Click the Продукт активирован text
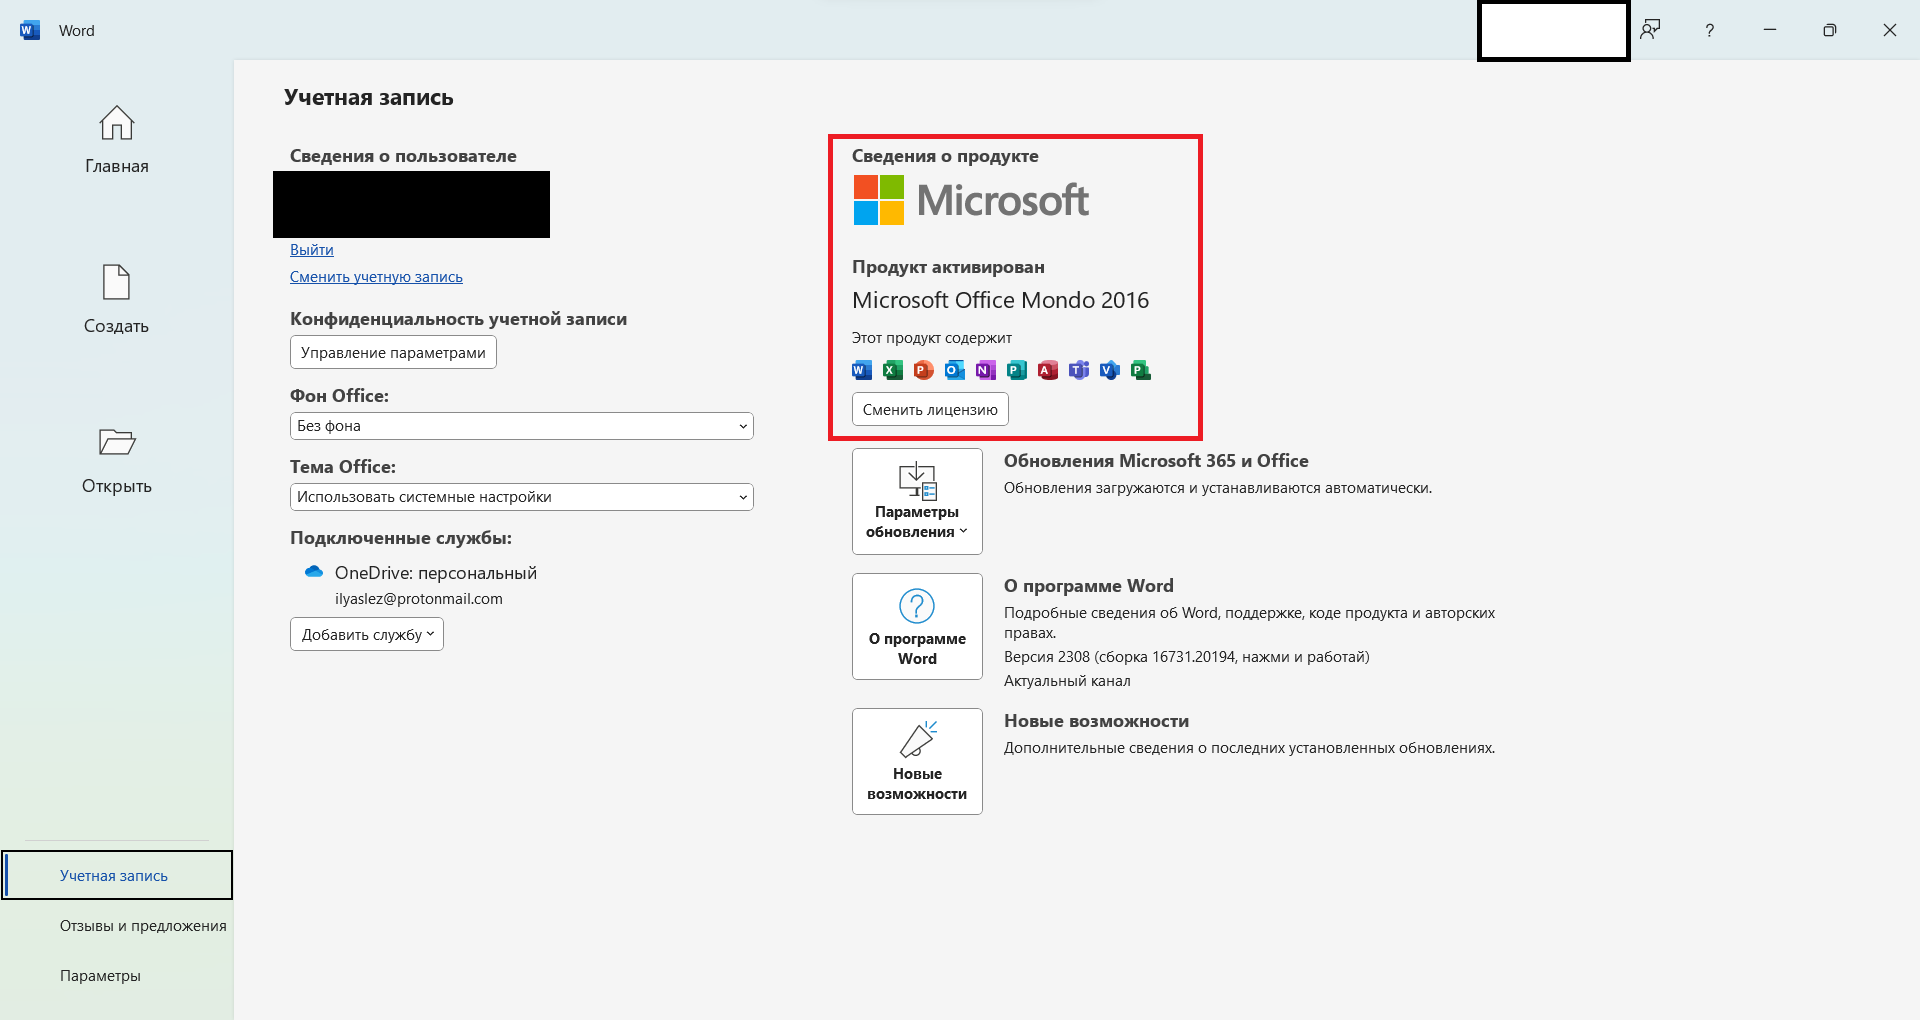This screenshot has height=1020, width=1920. pyautogui.click(x=948, y=267)
